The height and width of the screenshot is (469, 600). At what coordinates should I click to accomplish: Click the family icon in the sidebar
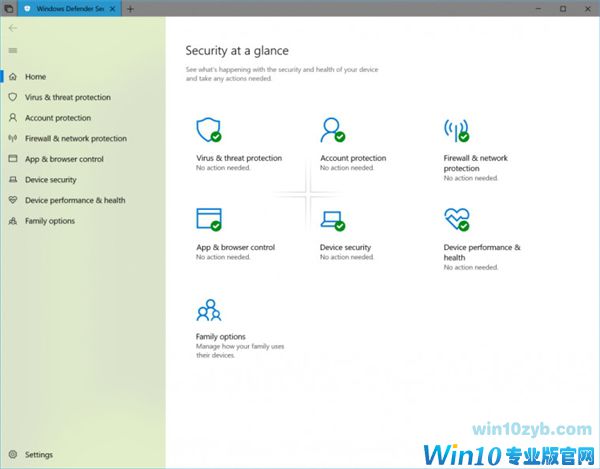pyautogui.click(x=13, y=221)
